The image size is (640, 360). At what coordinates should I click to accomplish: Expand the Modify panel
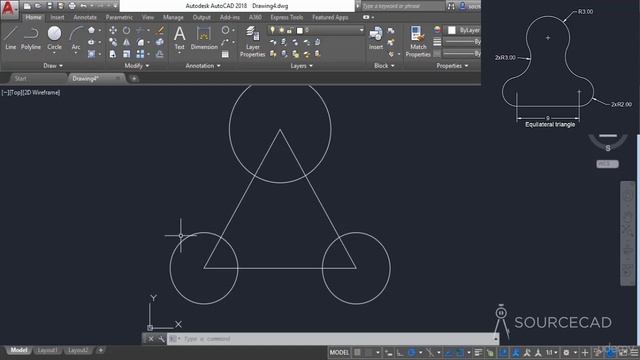136,66
